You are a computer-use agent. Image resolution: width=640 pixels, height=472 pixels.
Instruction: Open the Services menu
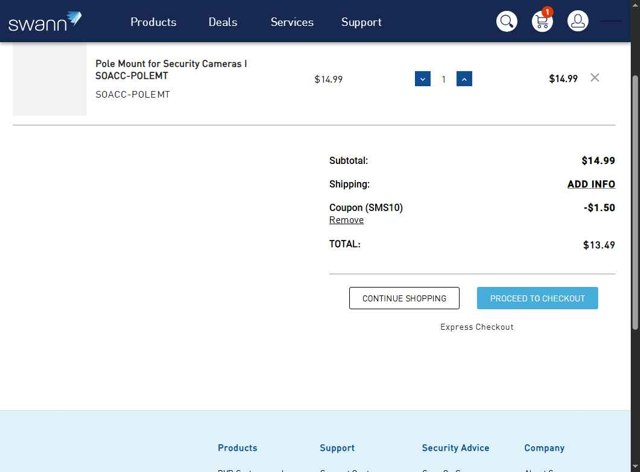tap(292, 22)
